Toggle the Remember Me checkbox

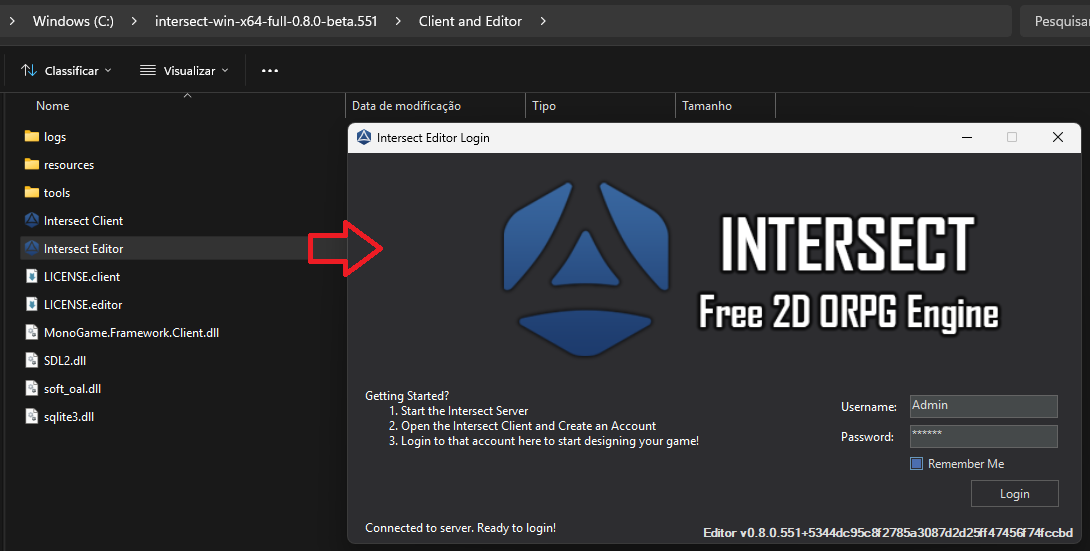click(916, 463)
